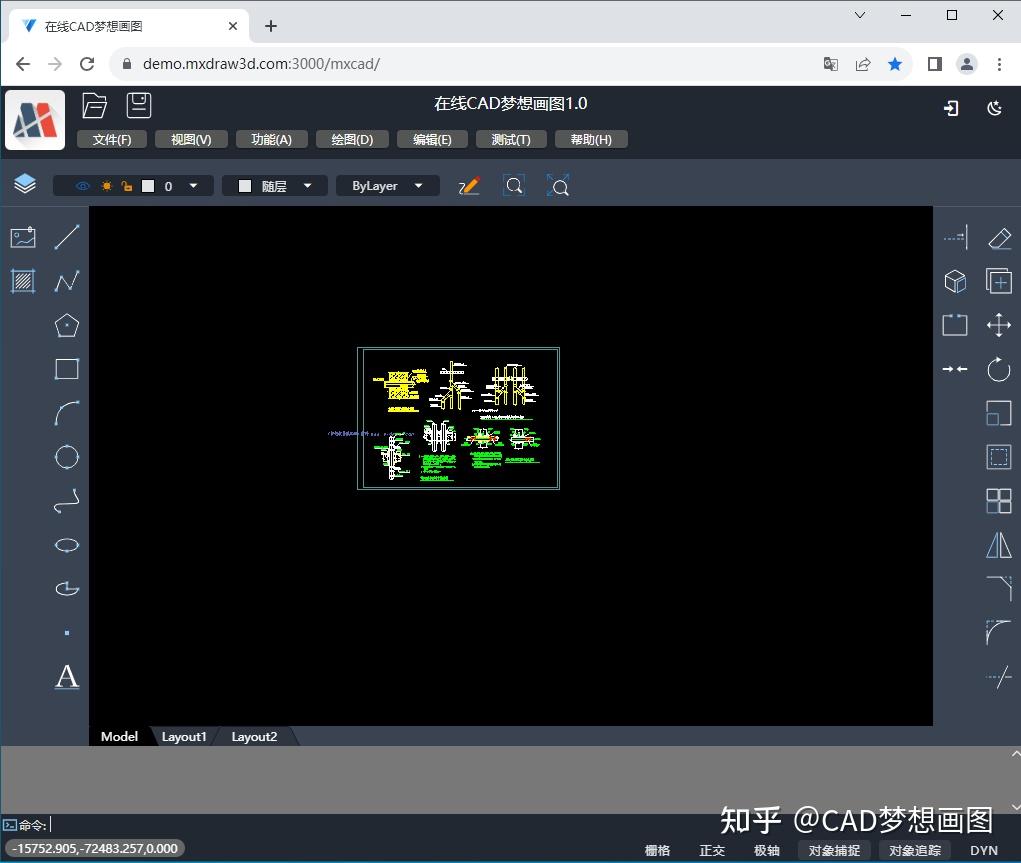Select the Mirror tool

tap(999, 545)
